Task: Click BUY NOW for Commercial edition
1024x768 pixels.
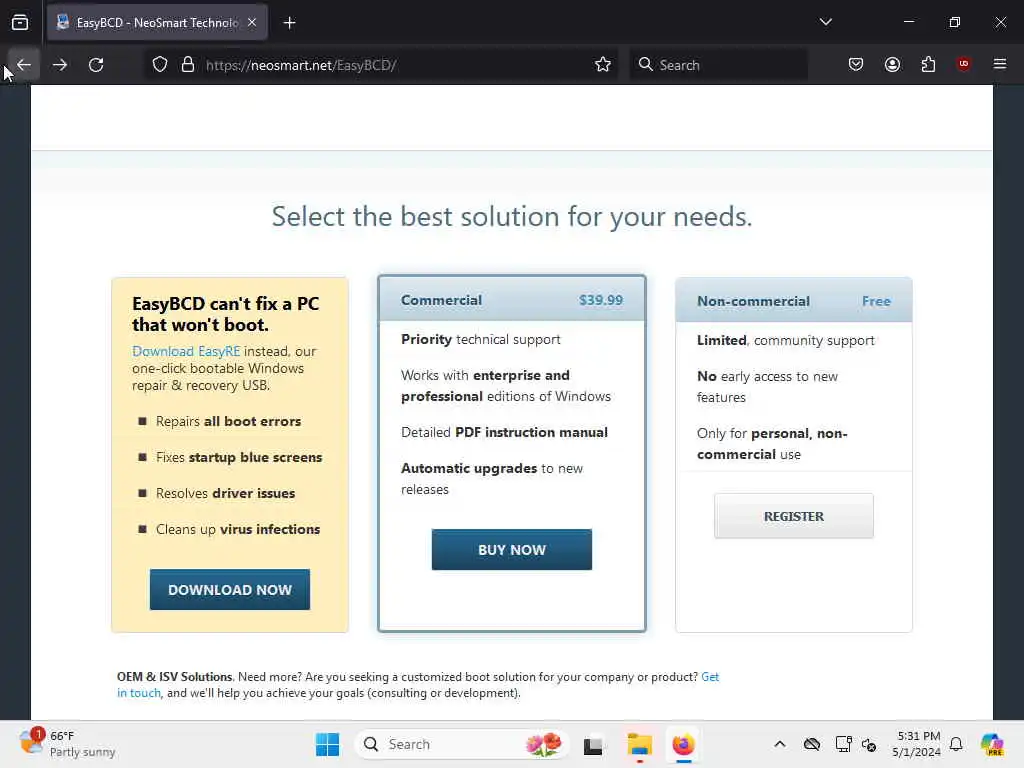Action: (511, 550)
